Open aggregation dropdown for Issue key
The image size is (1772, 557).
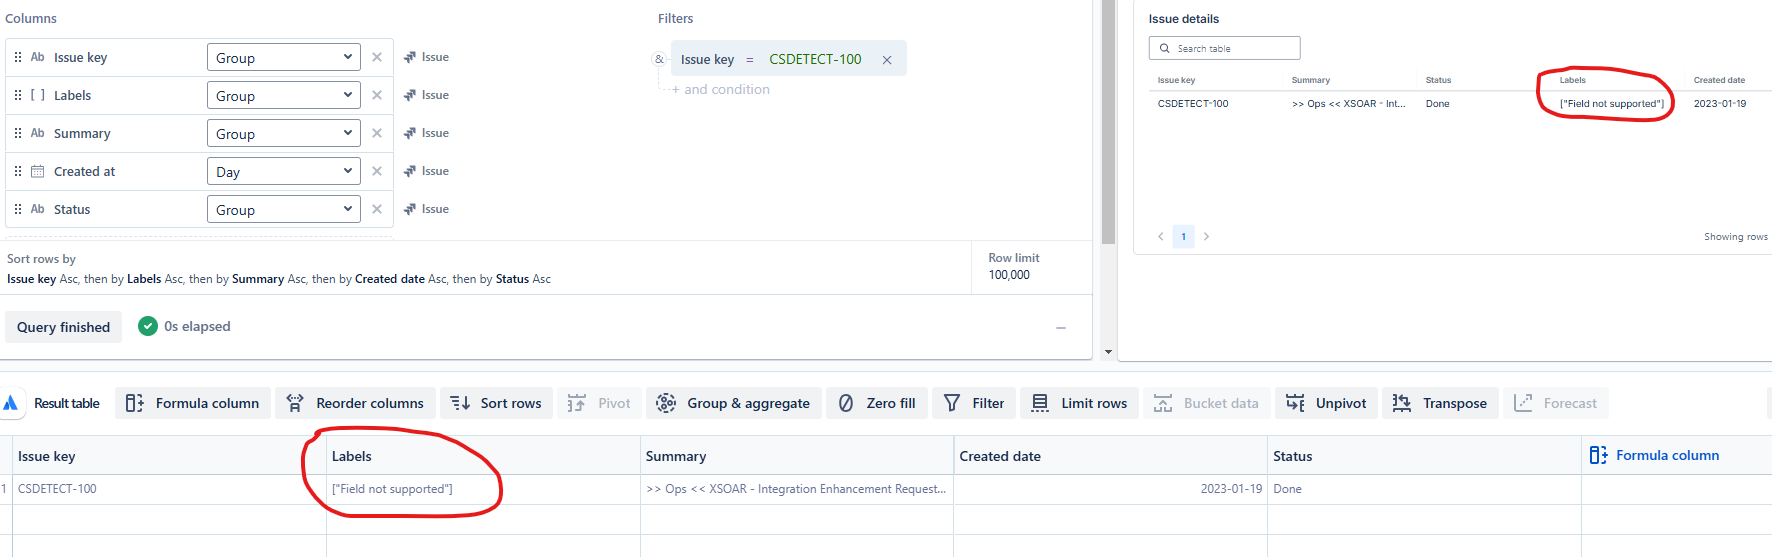tap(284, 57)
